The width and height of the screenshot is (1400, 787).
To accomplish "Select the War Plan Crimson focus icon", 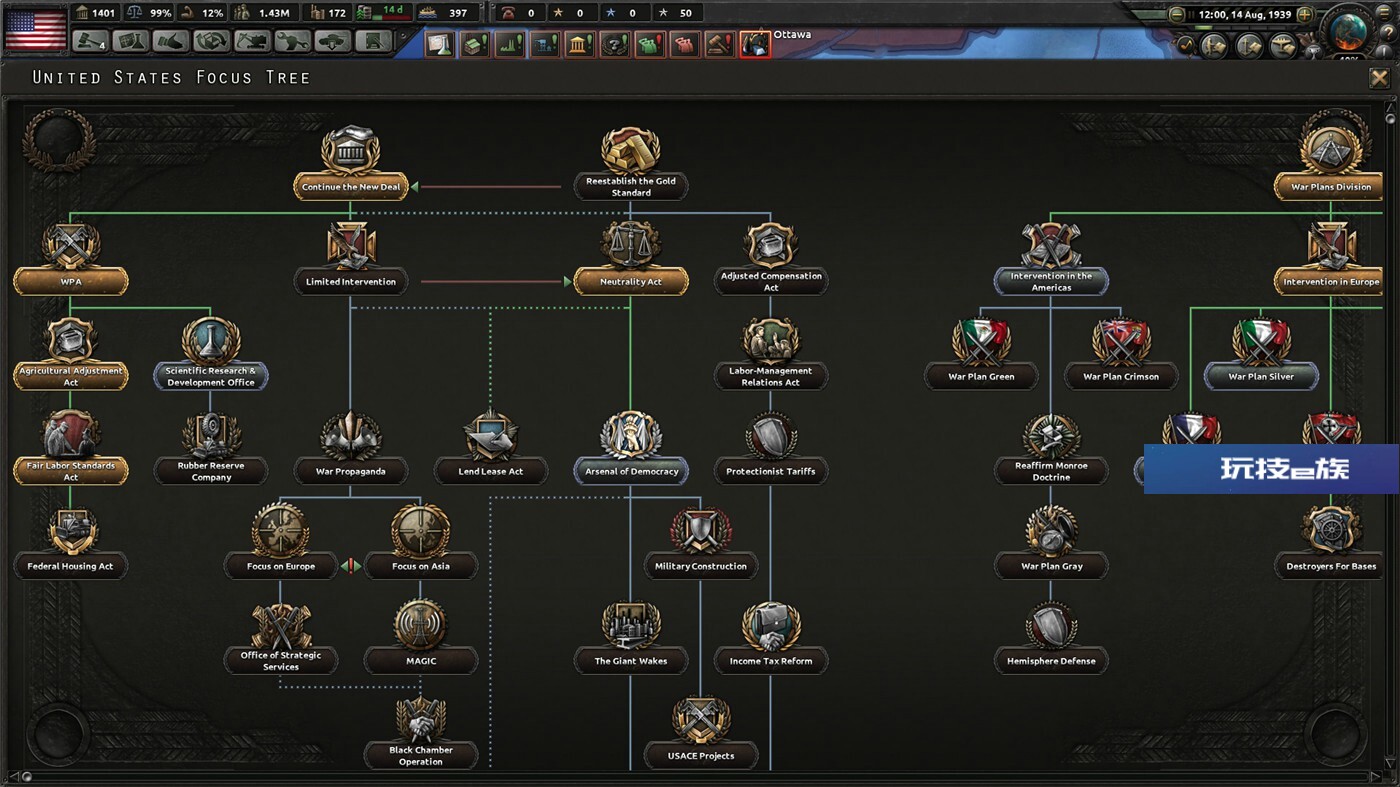I will tap(1121, 342).
